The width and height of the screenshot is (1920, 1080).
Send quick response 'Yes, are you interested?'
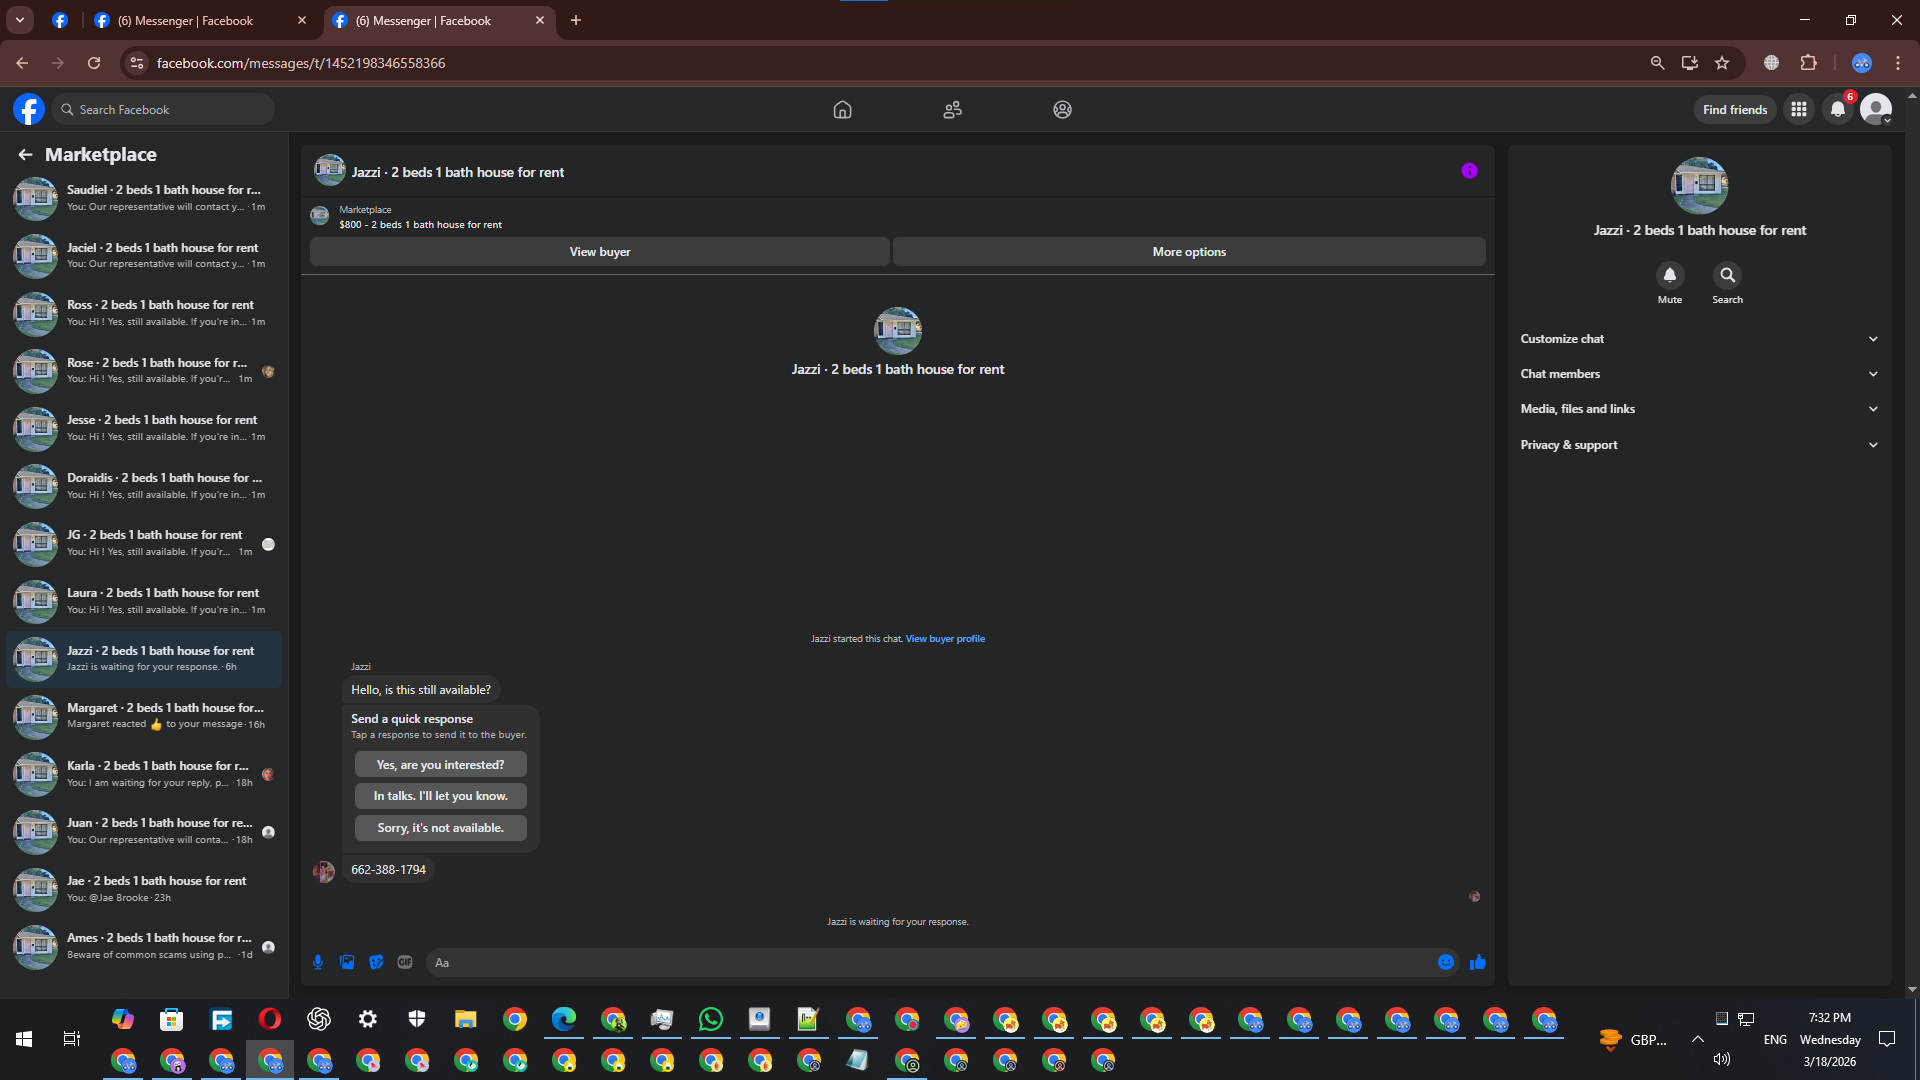(x=440, y=765)
